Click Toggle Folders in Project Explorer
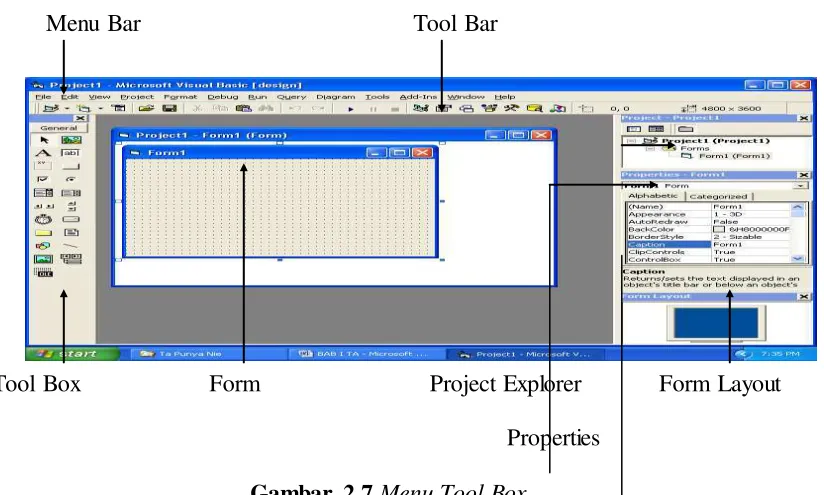 pos(685,129)
